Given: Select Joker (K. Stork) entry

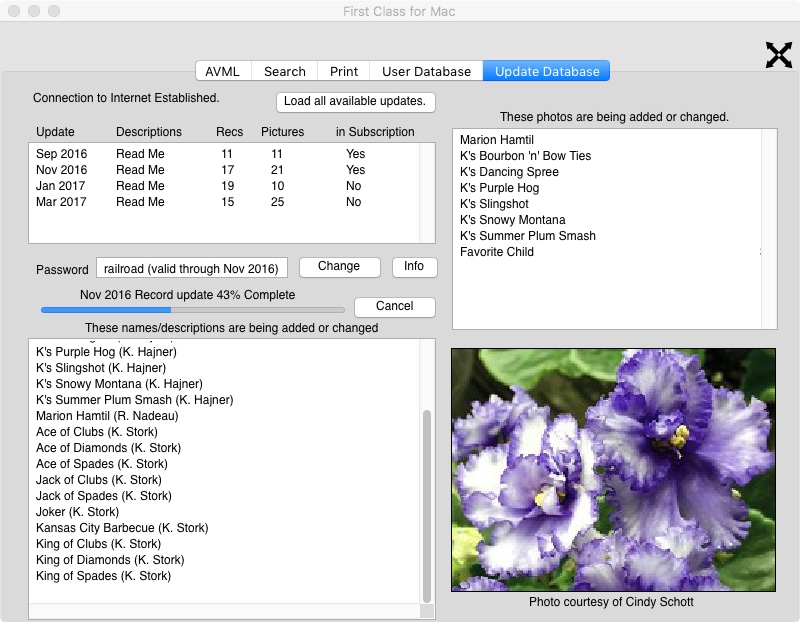Looking at the screenshot, I should [x=78, y=512].
